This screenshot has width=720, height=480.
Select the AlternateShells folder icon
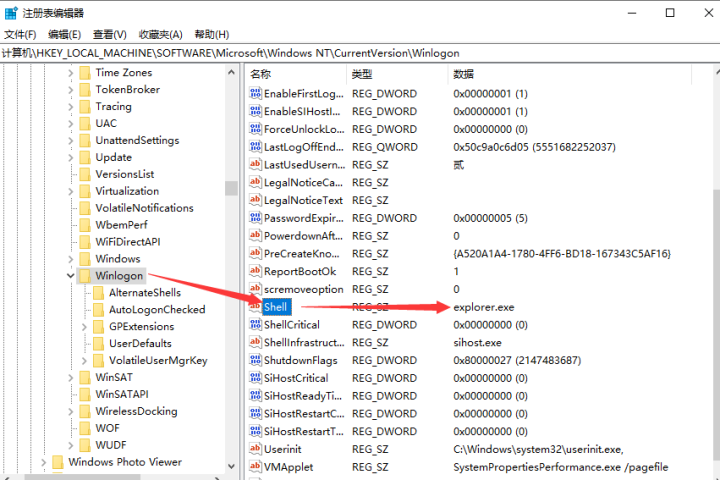coord(98,293)
